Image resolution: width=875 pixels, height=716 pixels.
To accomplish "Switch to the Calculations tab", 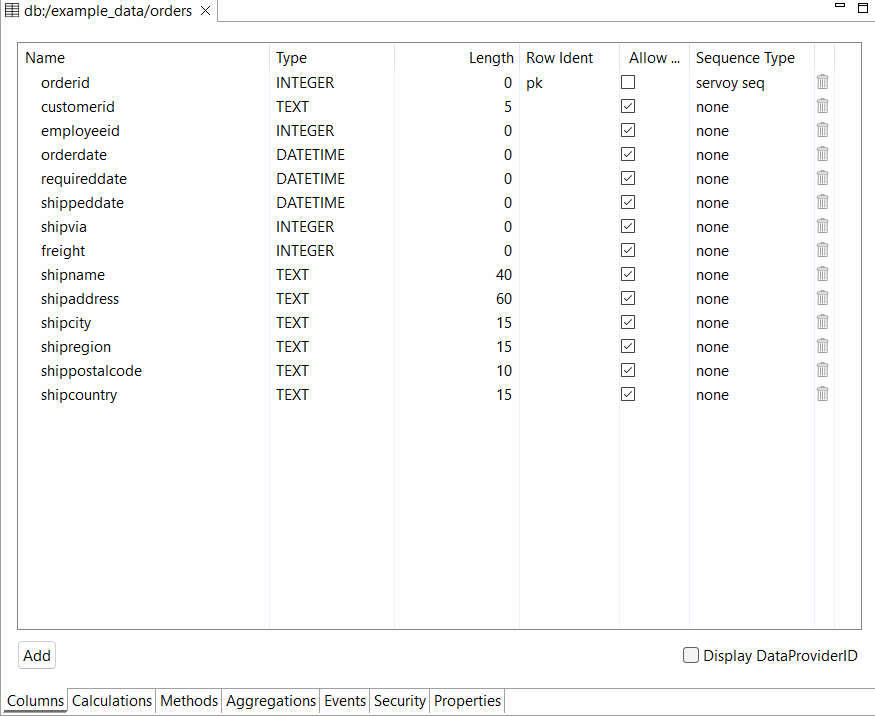I will pyautogui.click(x=112, y=701).
